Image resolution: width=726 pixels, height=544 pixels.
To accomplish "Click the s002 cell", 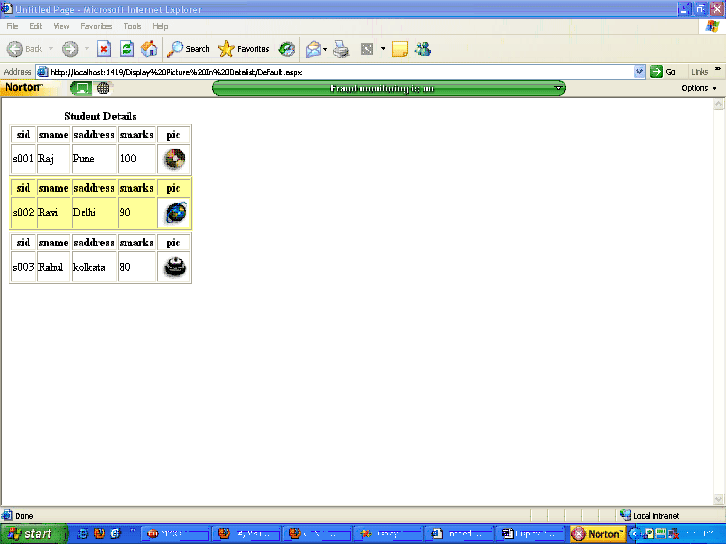I will 23,213.
